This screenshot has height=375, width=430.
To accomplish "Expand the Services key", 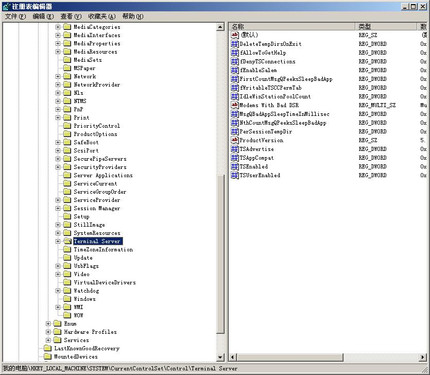I will coord(48,340).
